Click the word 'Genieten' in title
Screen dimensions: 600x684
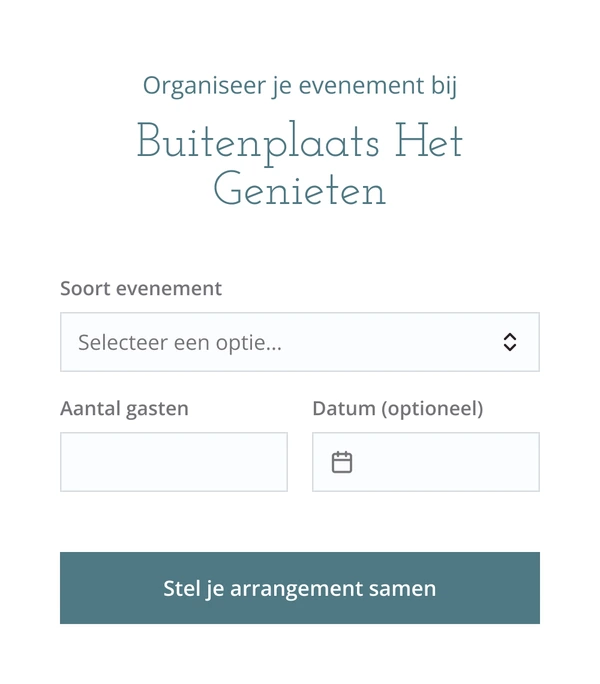tap(300, 188)
